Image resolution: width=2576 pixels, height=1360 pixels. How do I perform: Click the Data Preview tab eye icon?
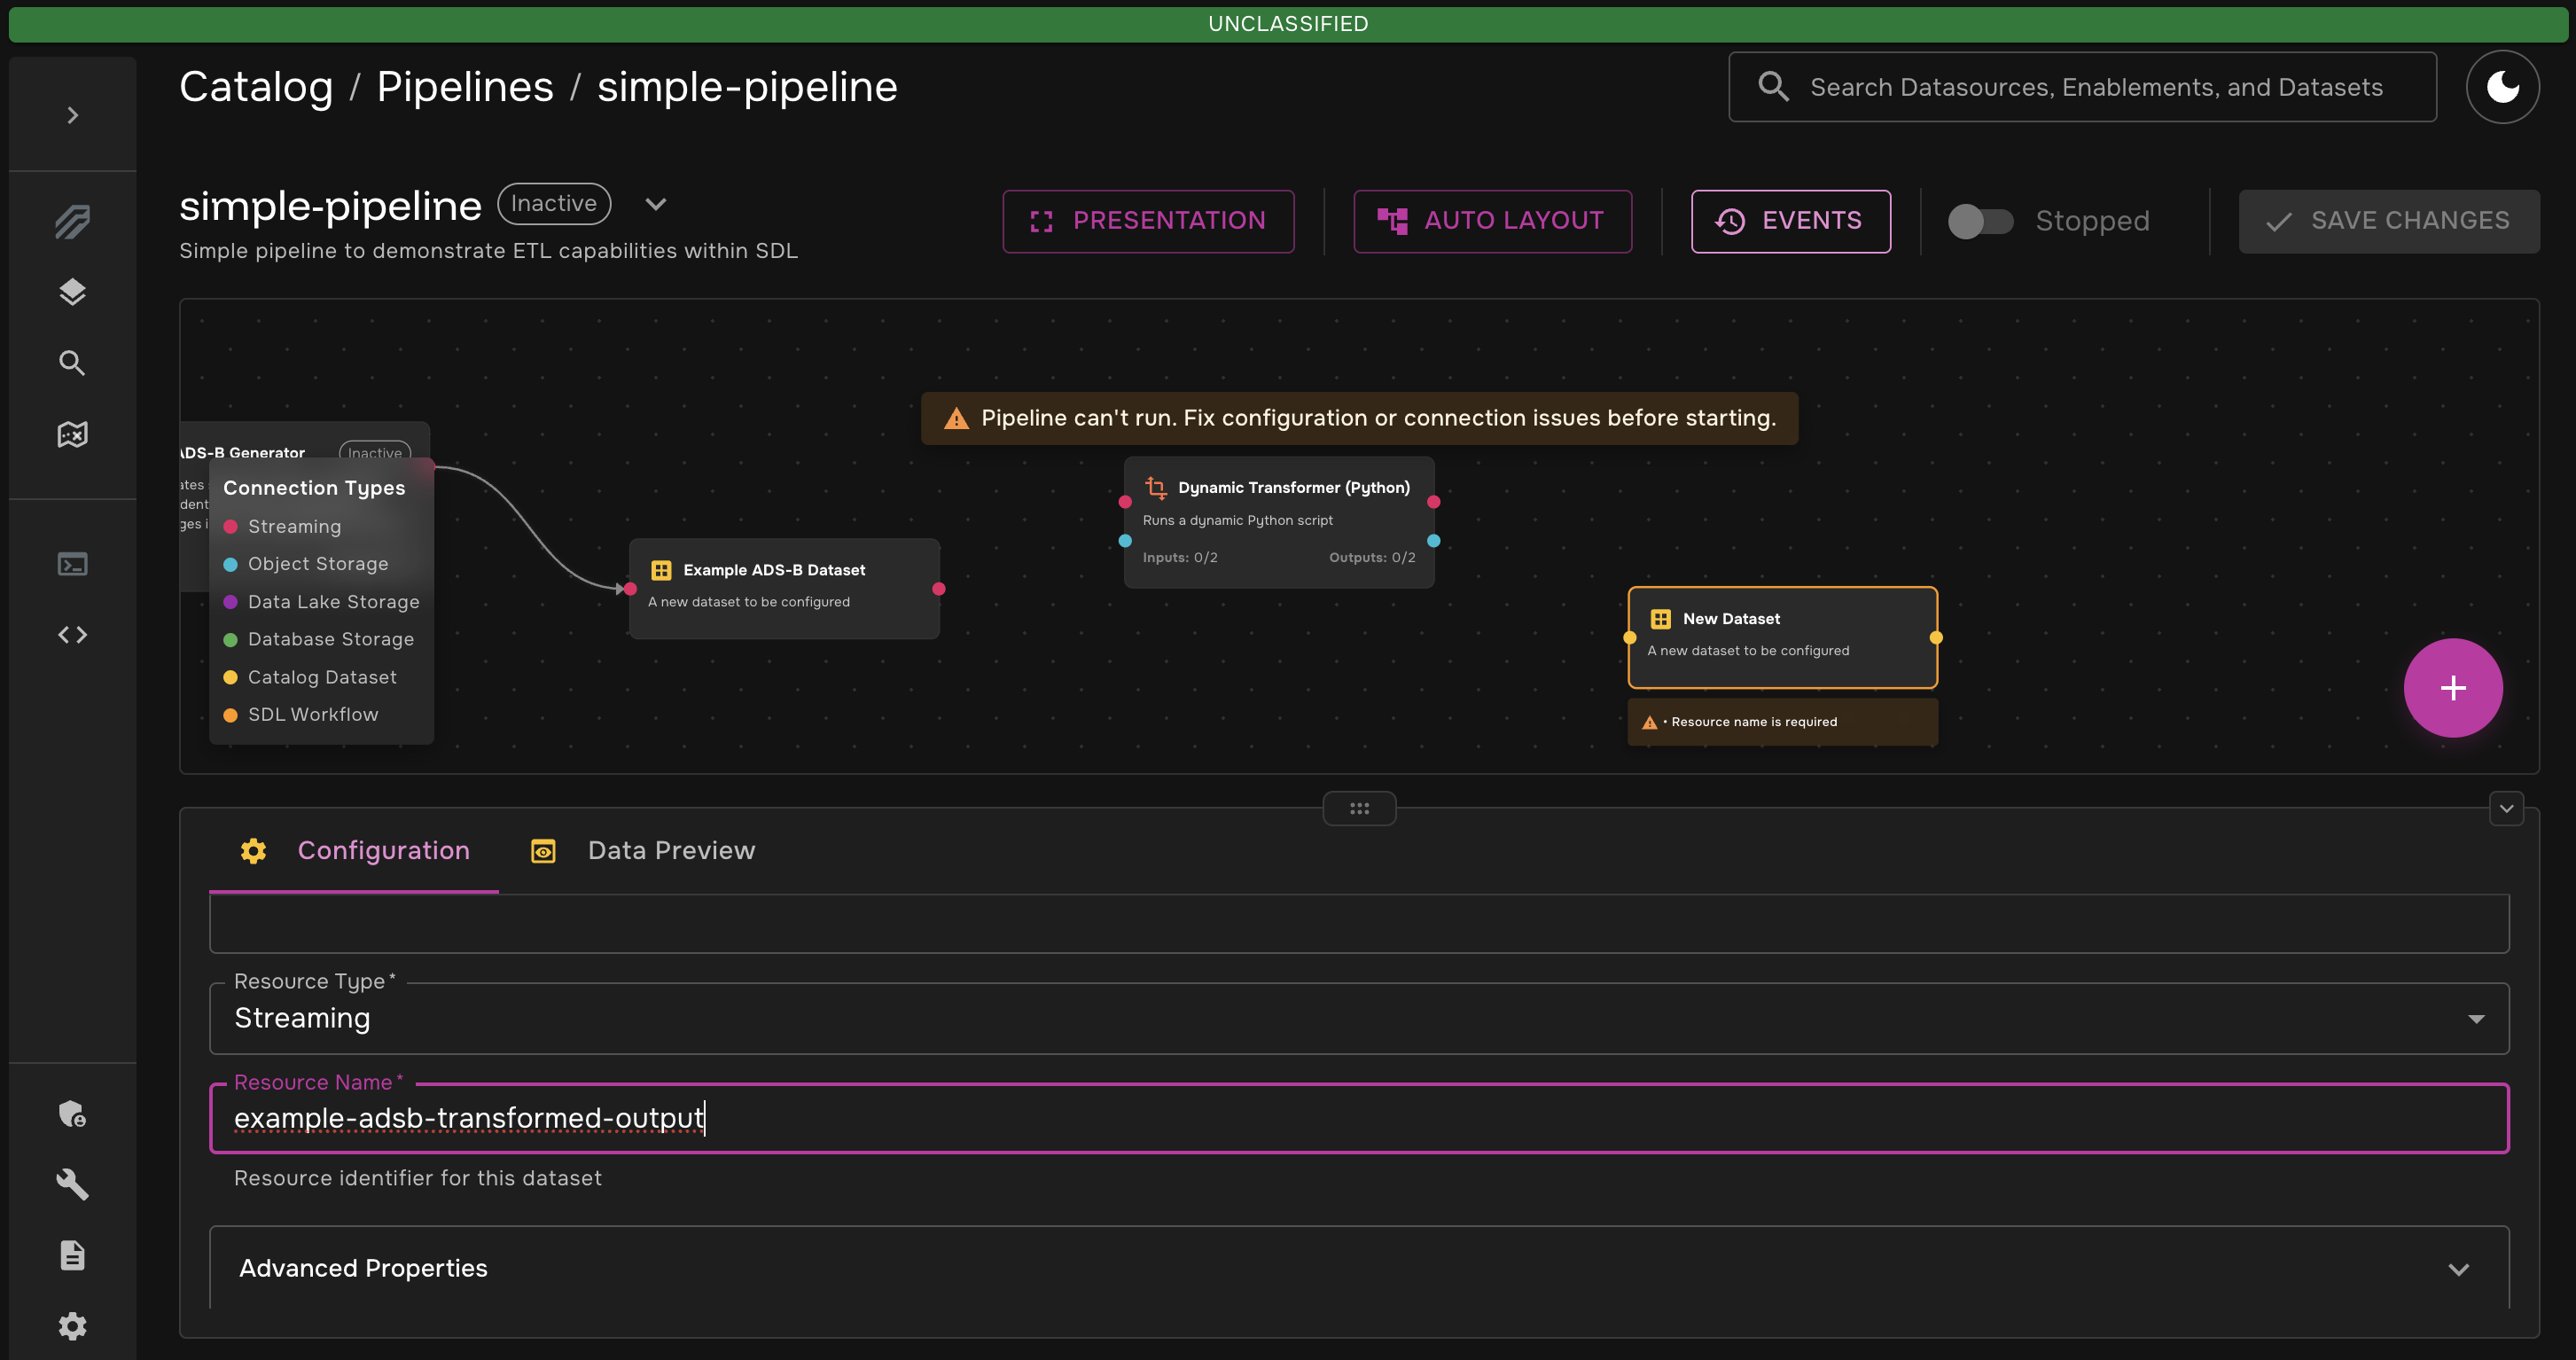coord(543,851)
